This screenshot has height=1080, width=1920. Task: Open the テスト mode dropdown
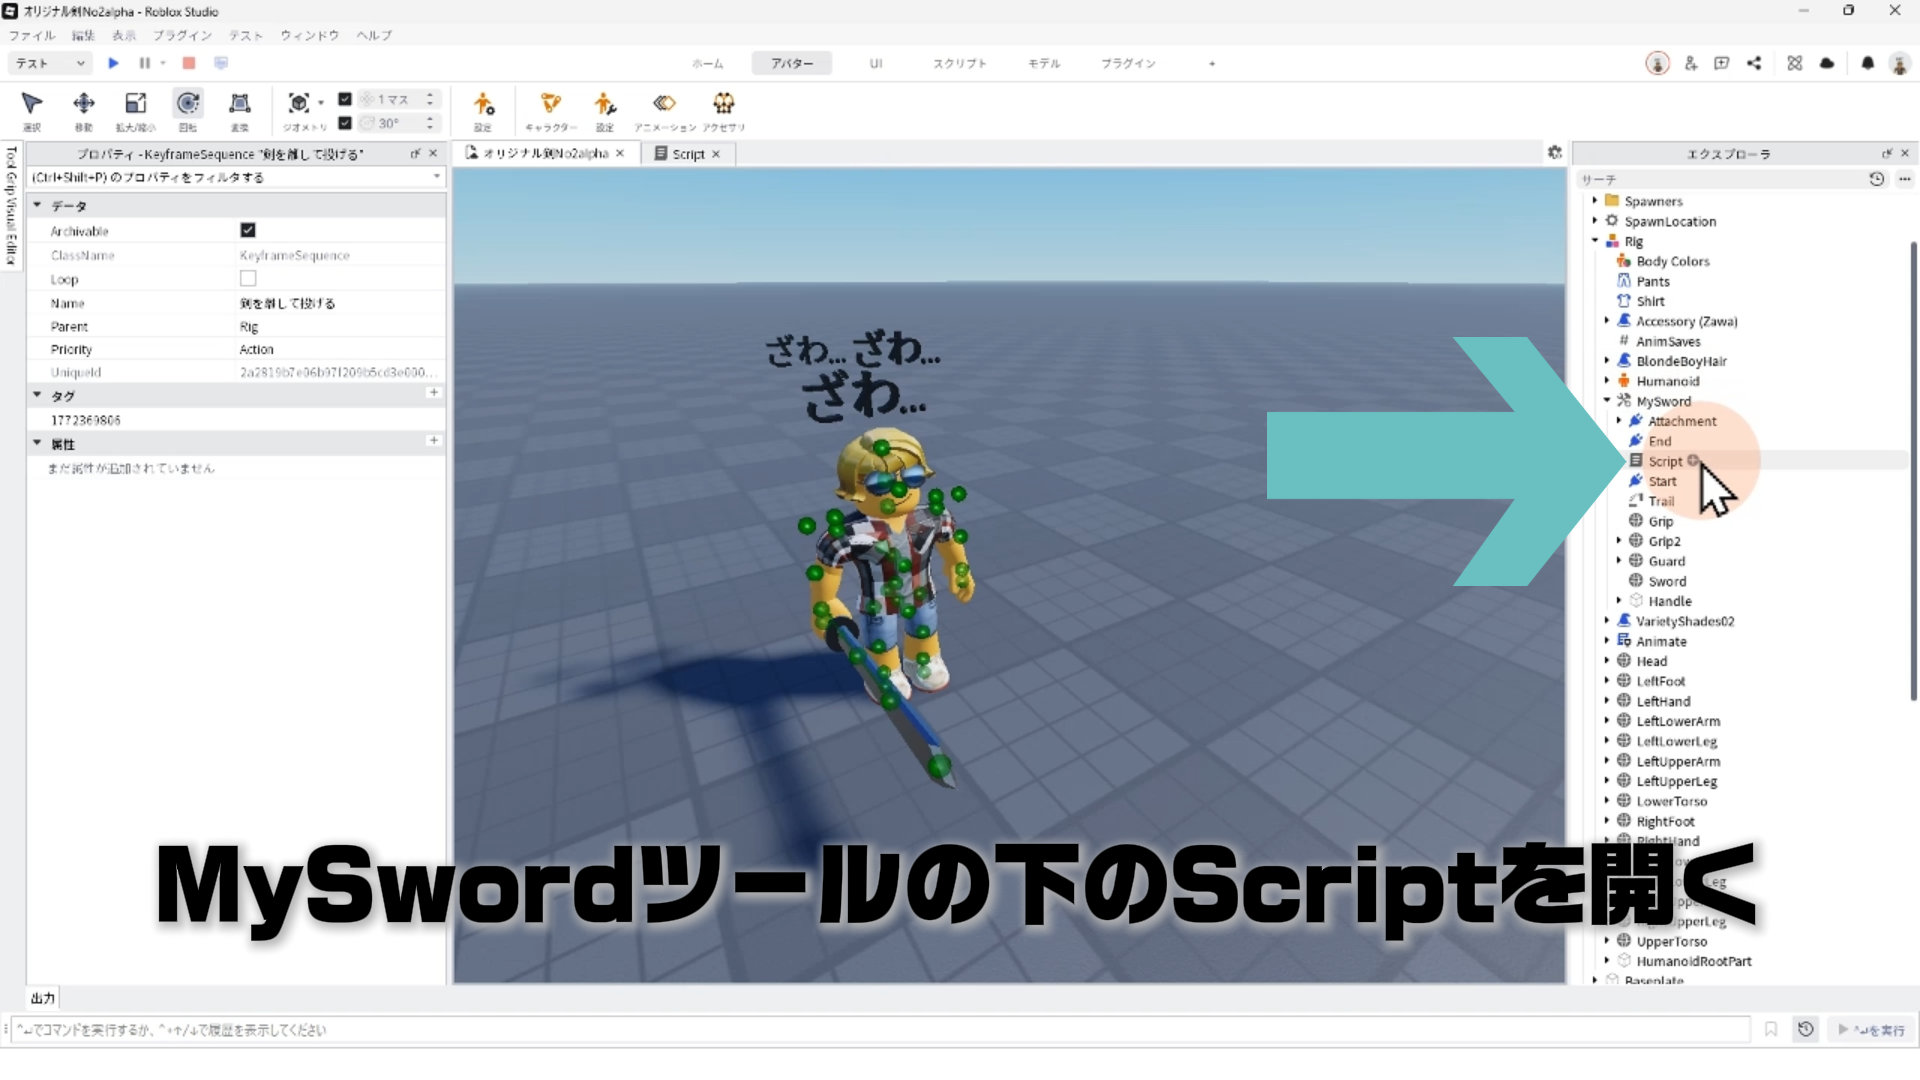(x=50, y=63)
